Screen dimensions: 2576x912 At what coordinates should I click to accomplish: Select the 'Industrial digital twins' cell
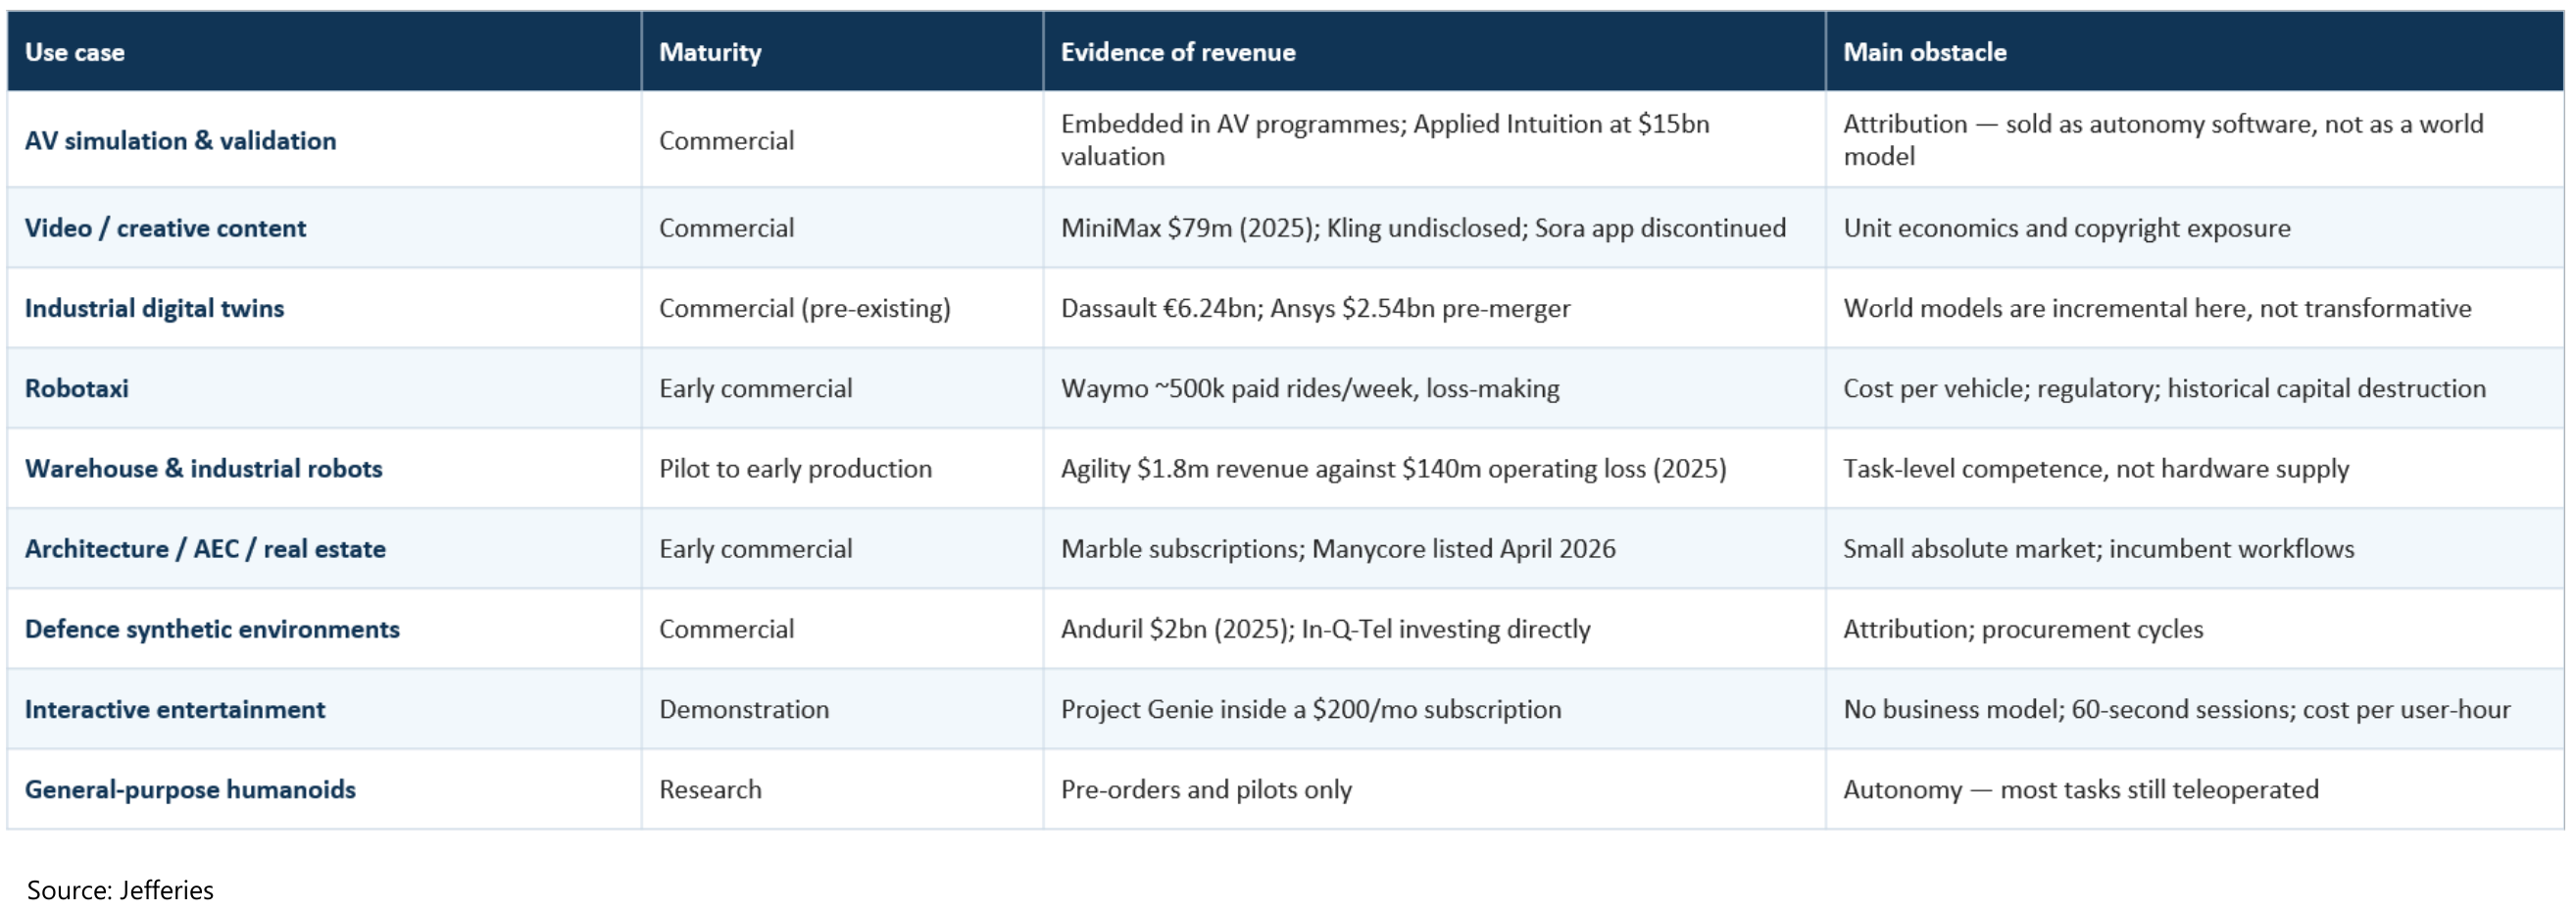tap(324, 308)
